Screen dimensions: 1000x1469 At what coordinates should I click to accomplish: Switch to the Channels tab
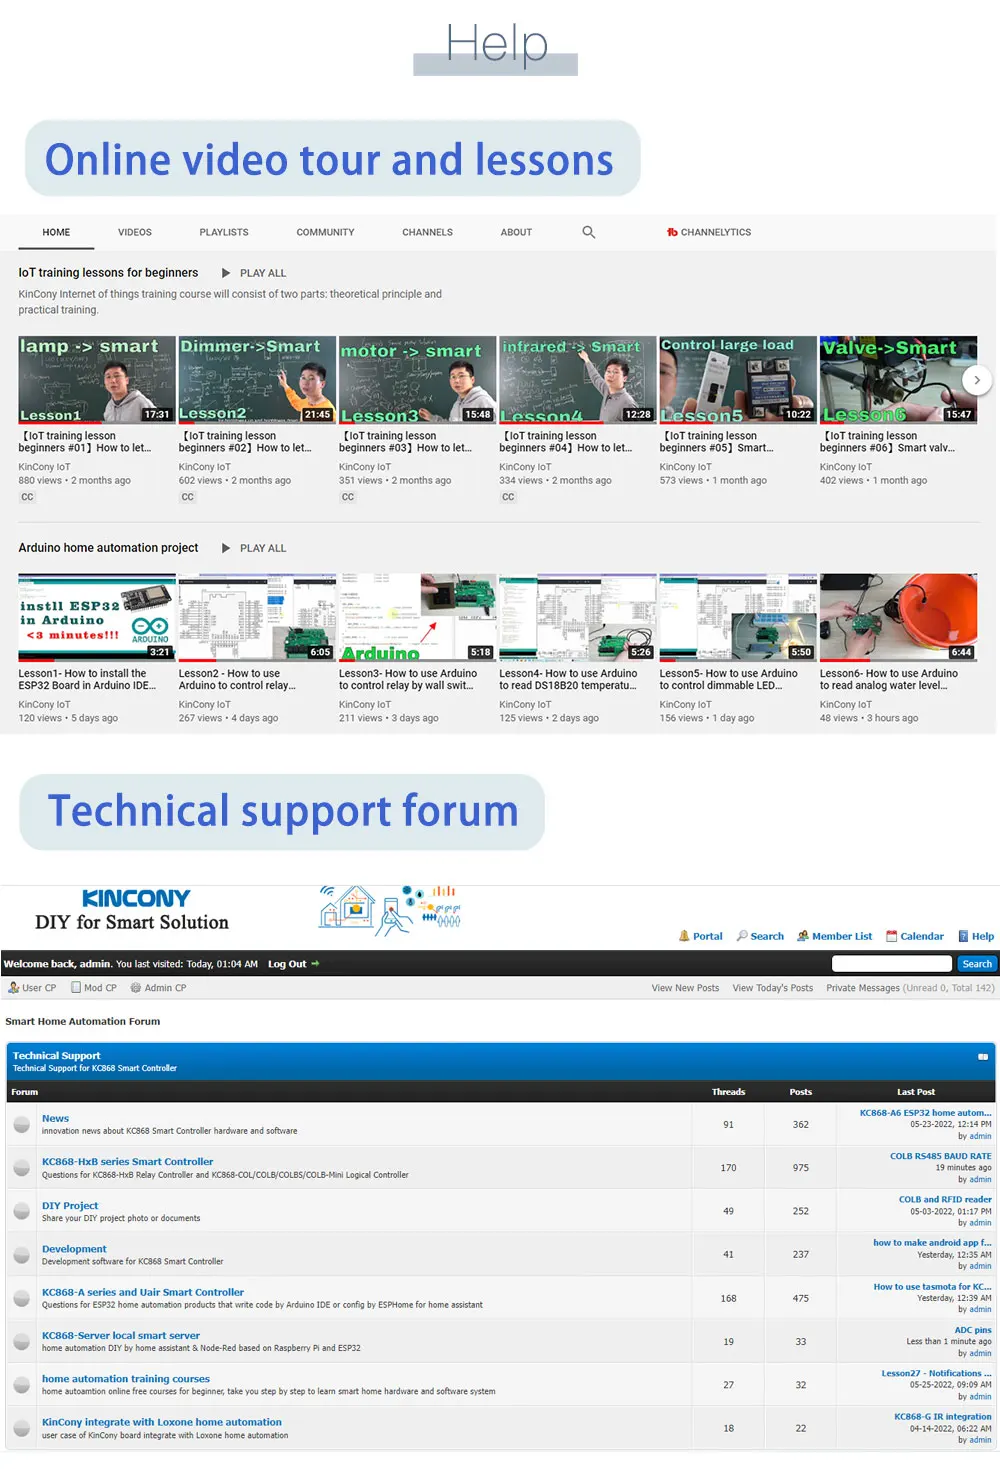[427, 232]
